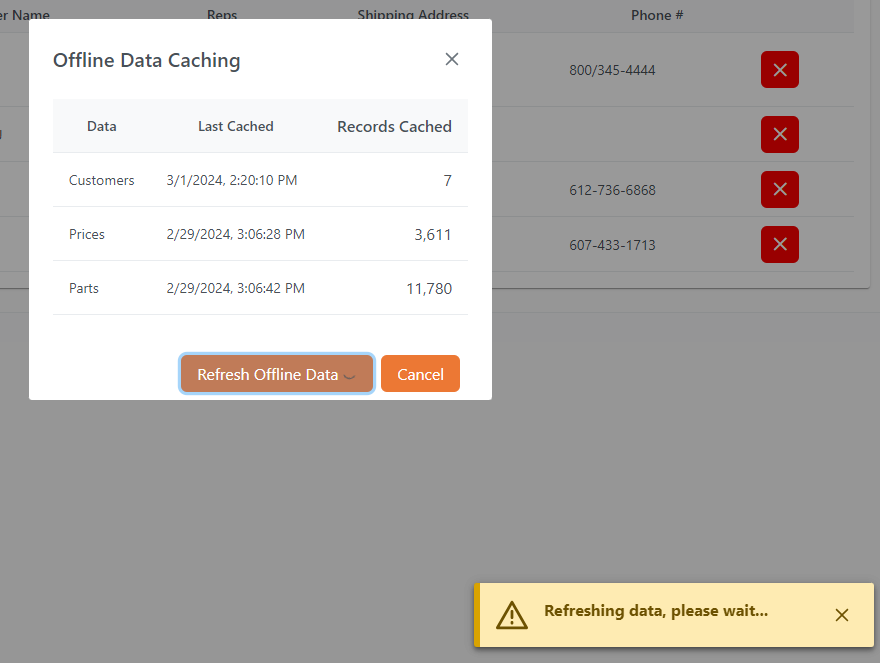880x663 pixels.
Task: Click the Records Cached column header
Action: pyautogui.click(x=393, y=126)
